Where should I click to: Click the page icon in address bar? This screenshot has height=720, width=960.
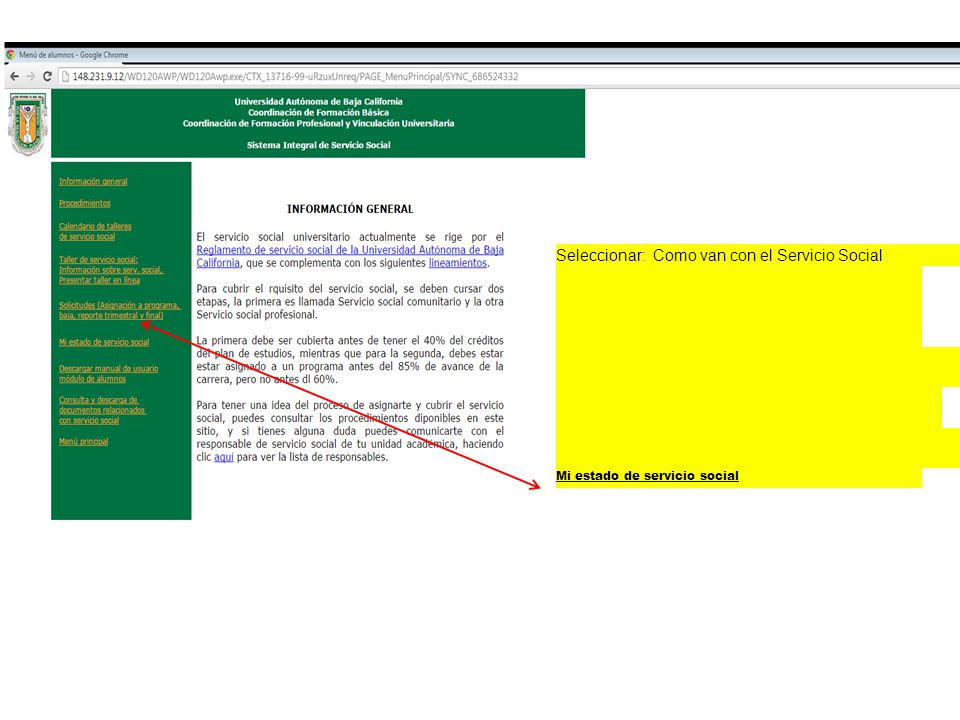65,77
